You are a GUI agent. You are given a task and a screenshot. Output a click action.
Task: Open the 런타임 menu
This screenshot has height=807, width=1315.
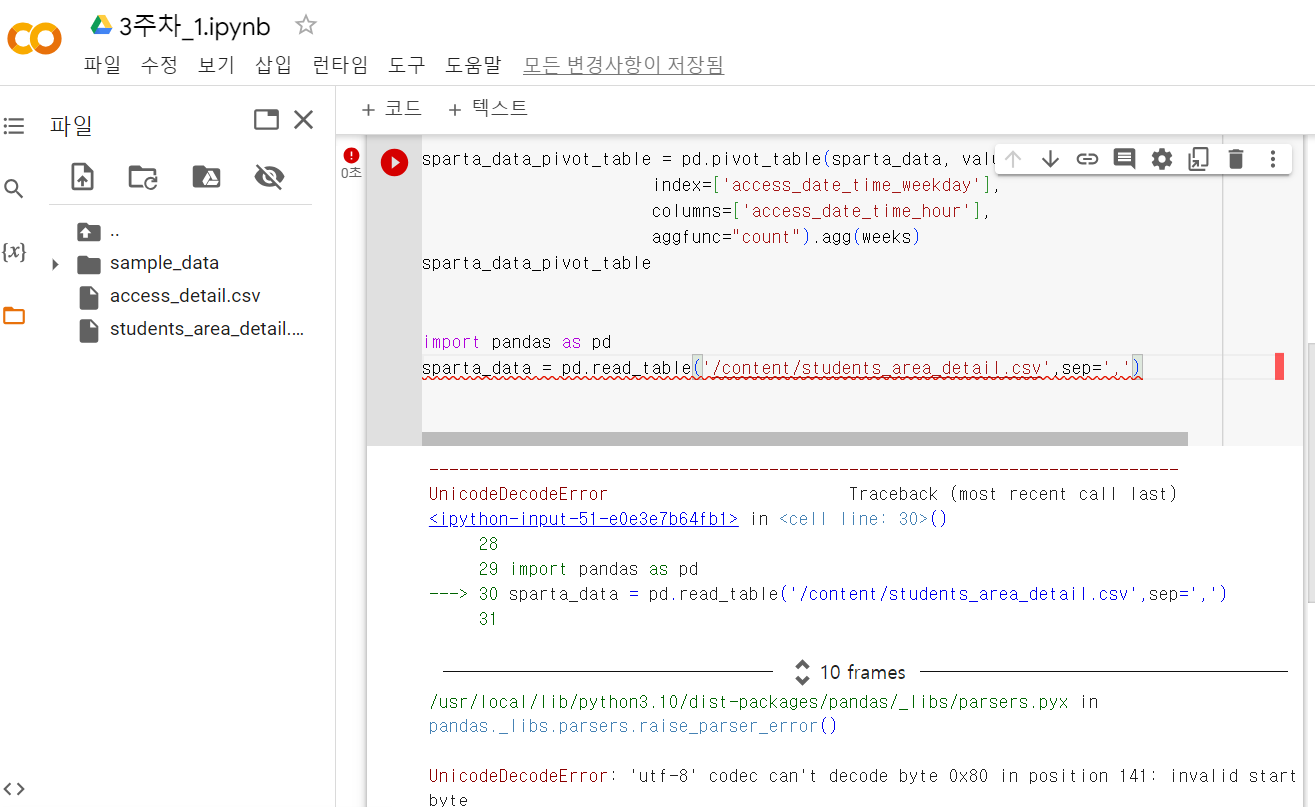click(x=340, y=65)
